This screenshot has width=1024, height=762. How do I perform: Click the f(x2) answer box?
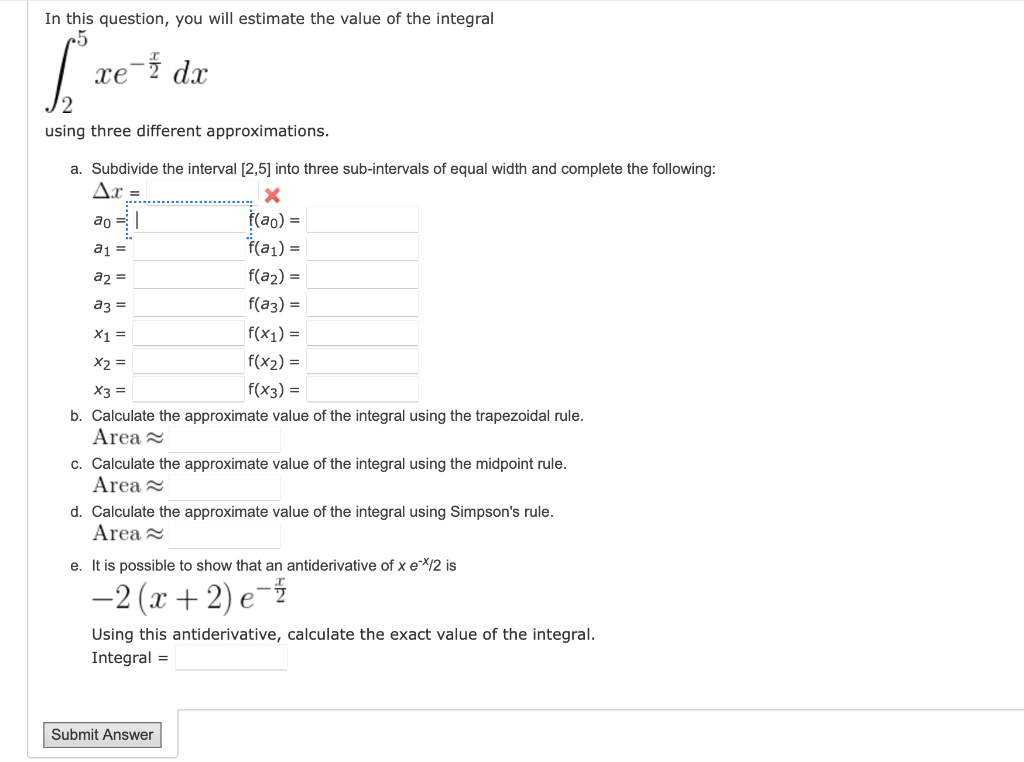click(x=361, y=360)
